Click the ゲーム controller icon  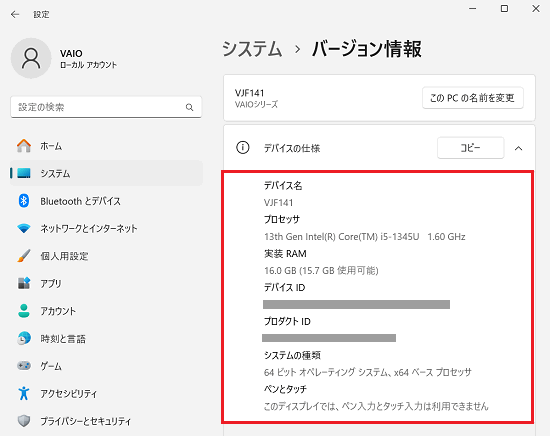coord(24,366)
